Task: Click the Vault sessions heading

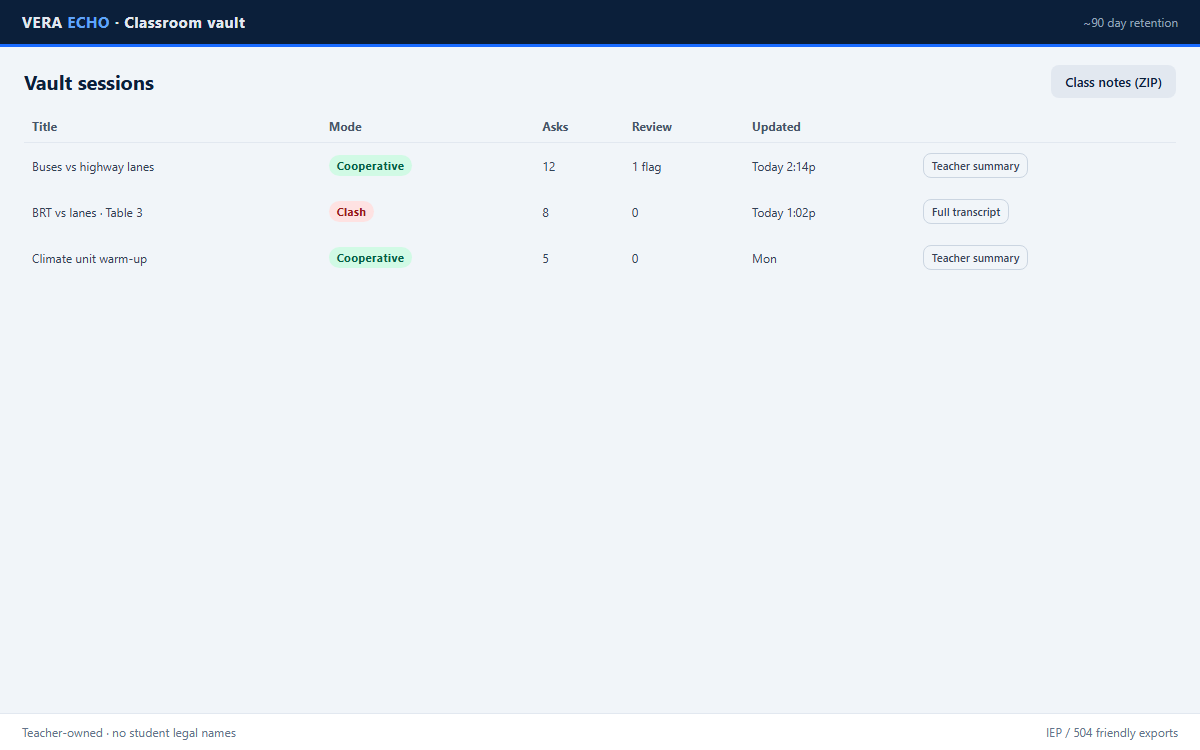Action: tap(89, 83)
